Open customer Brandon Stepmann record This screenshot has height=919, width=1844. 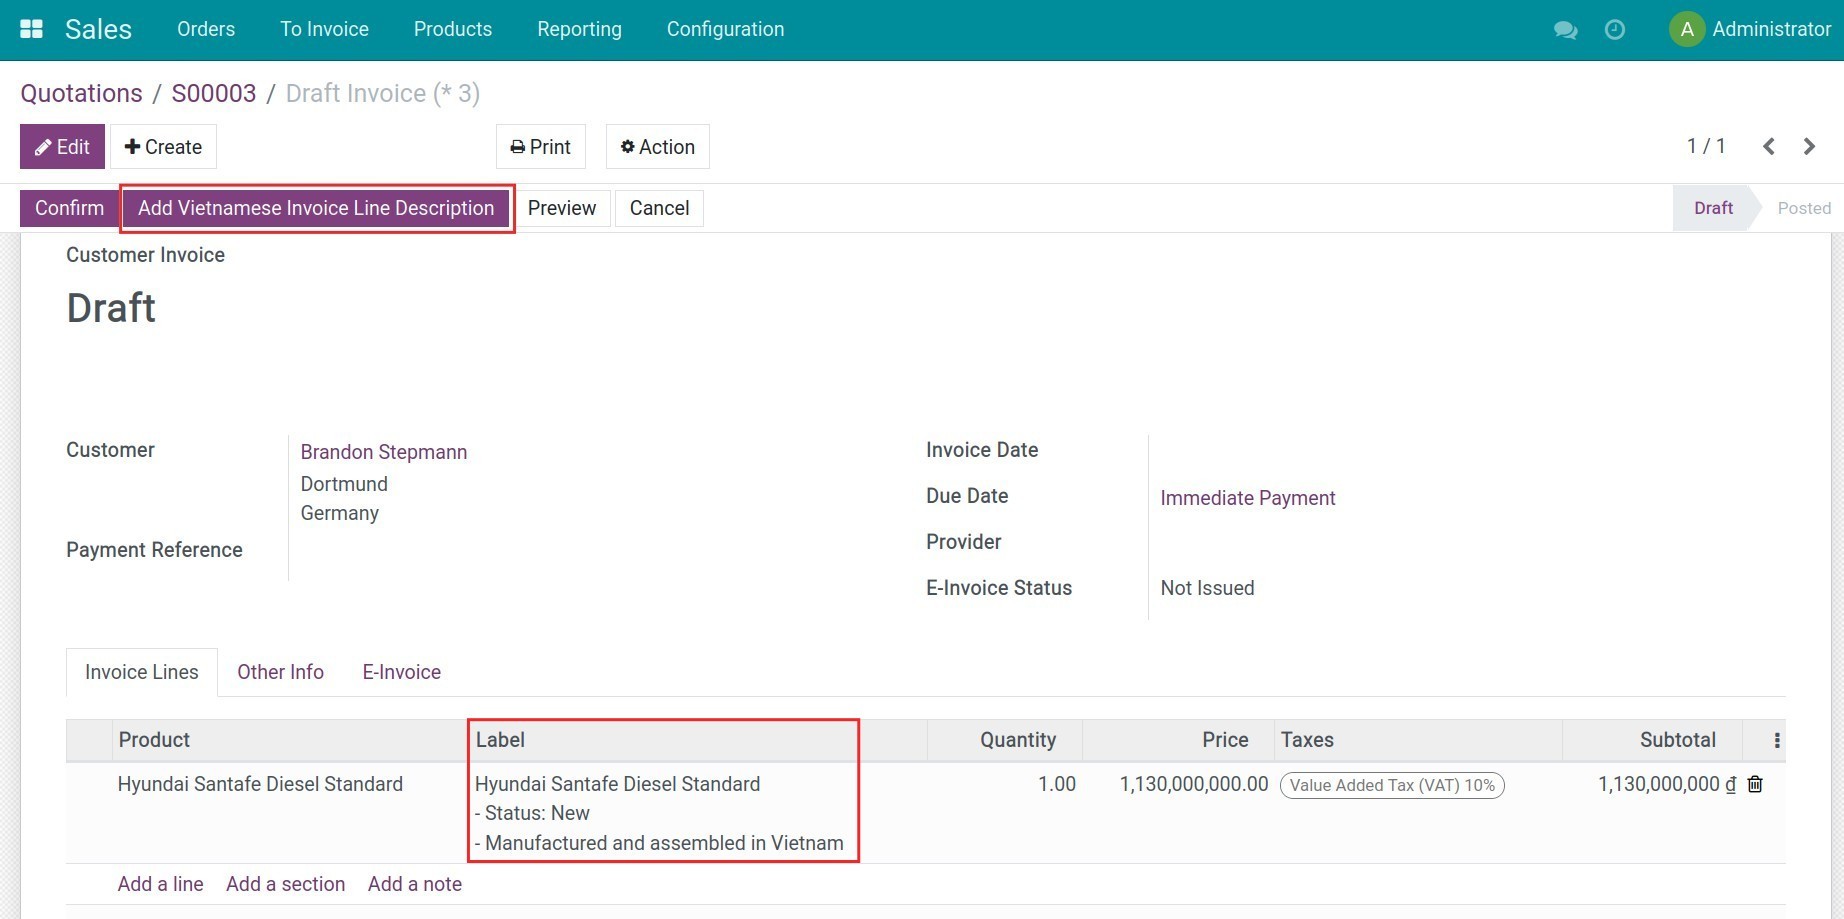pos(384,452)
